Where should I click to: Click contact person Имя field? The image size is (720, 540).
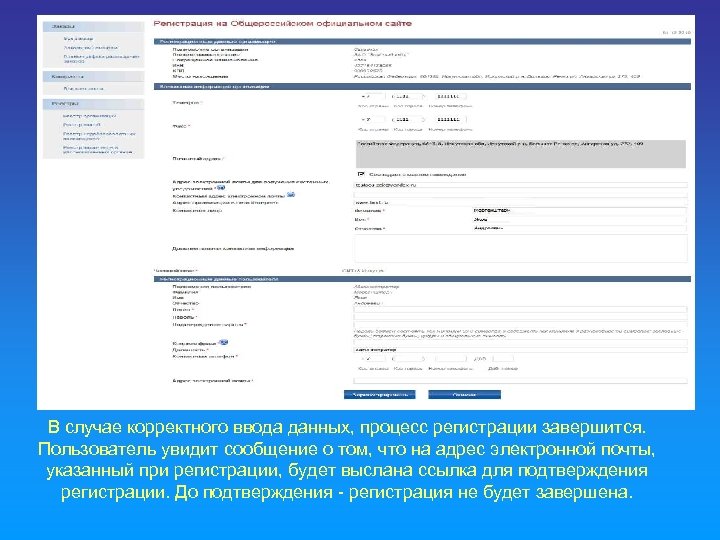coord(579,219)
